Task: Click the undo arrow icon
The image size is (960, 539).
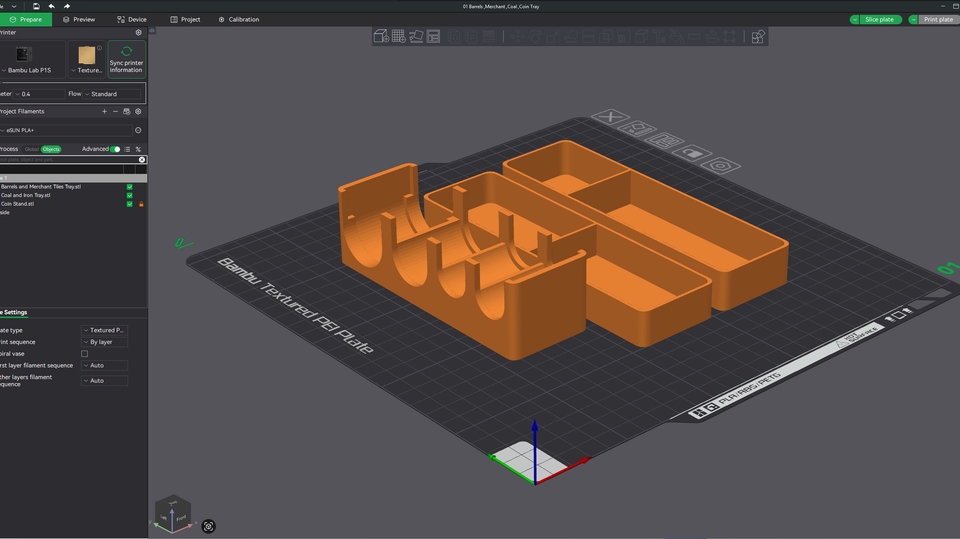Action: point(52,6)
